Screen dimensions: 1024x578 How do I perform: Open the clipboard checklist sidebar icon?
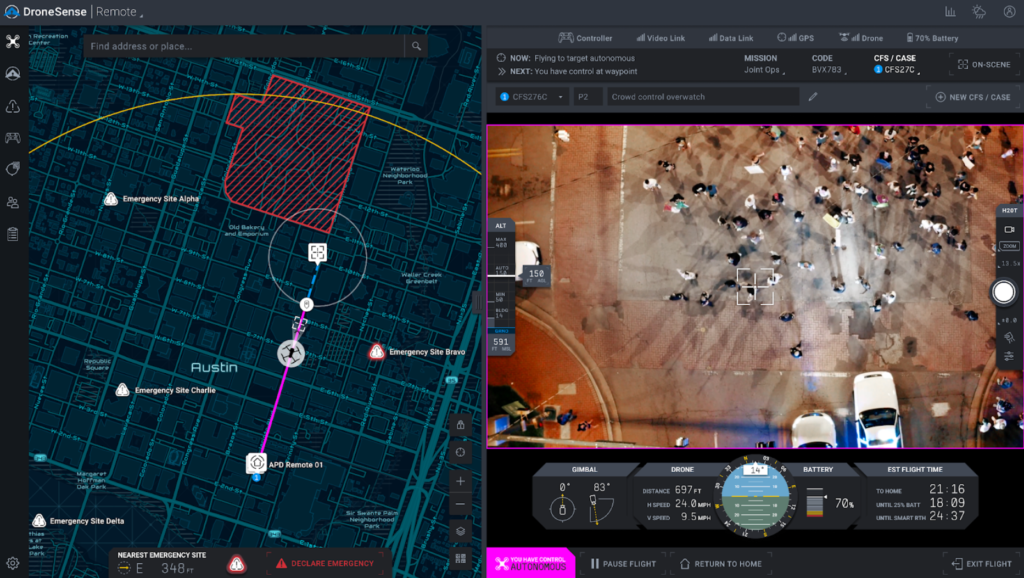tap(14, 234)
